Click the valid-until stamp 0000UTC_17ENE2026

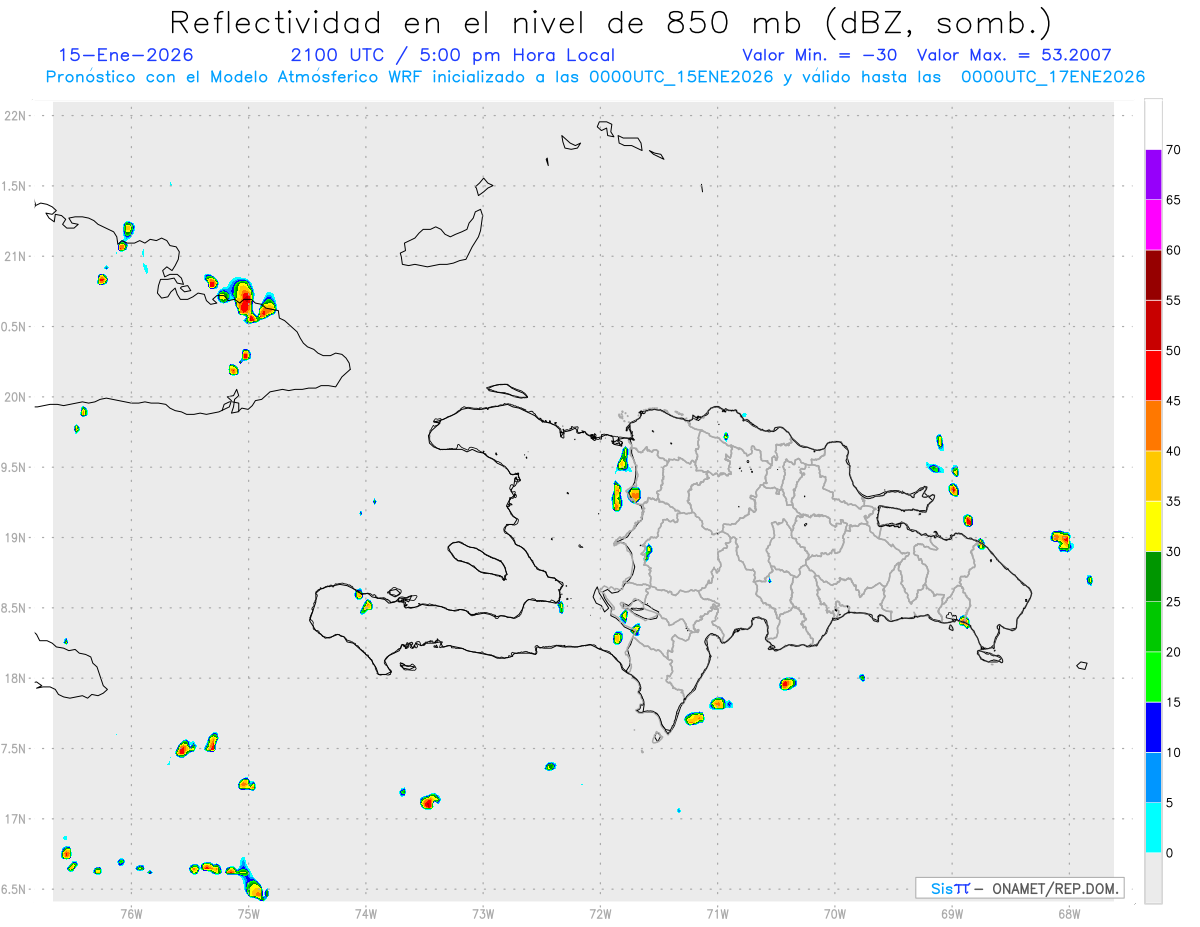(1051, 77)
